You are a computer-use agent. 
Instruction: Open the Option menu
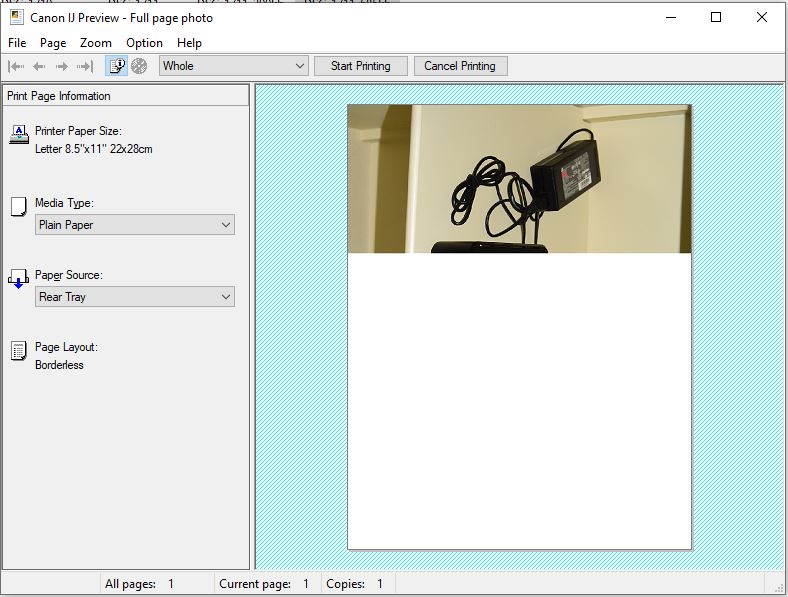click(144, 43)
